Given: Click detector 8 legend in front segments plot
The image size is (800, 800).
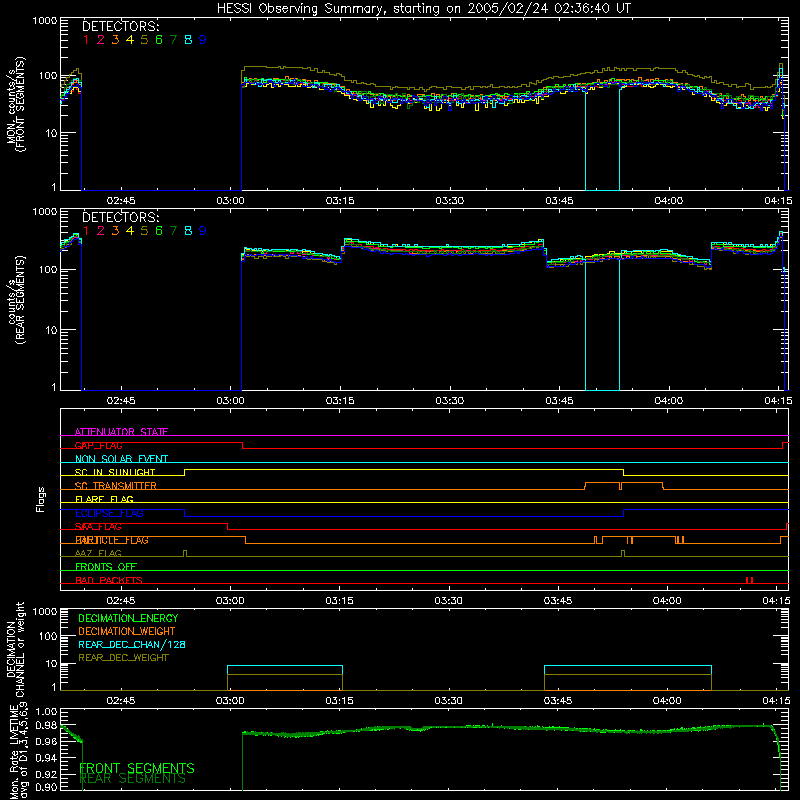Looking at the screenshot, I should pos(188,40).
